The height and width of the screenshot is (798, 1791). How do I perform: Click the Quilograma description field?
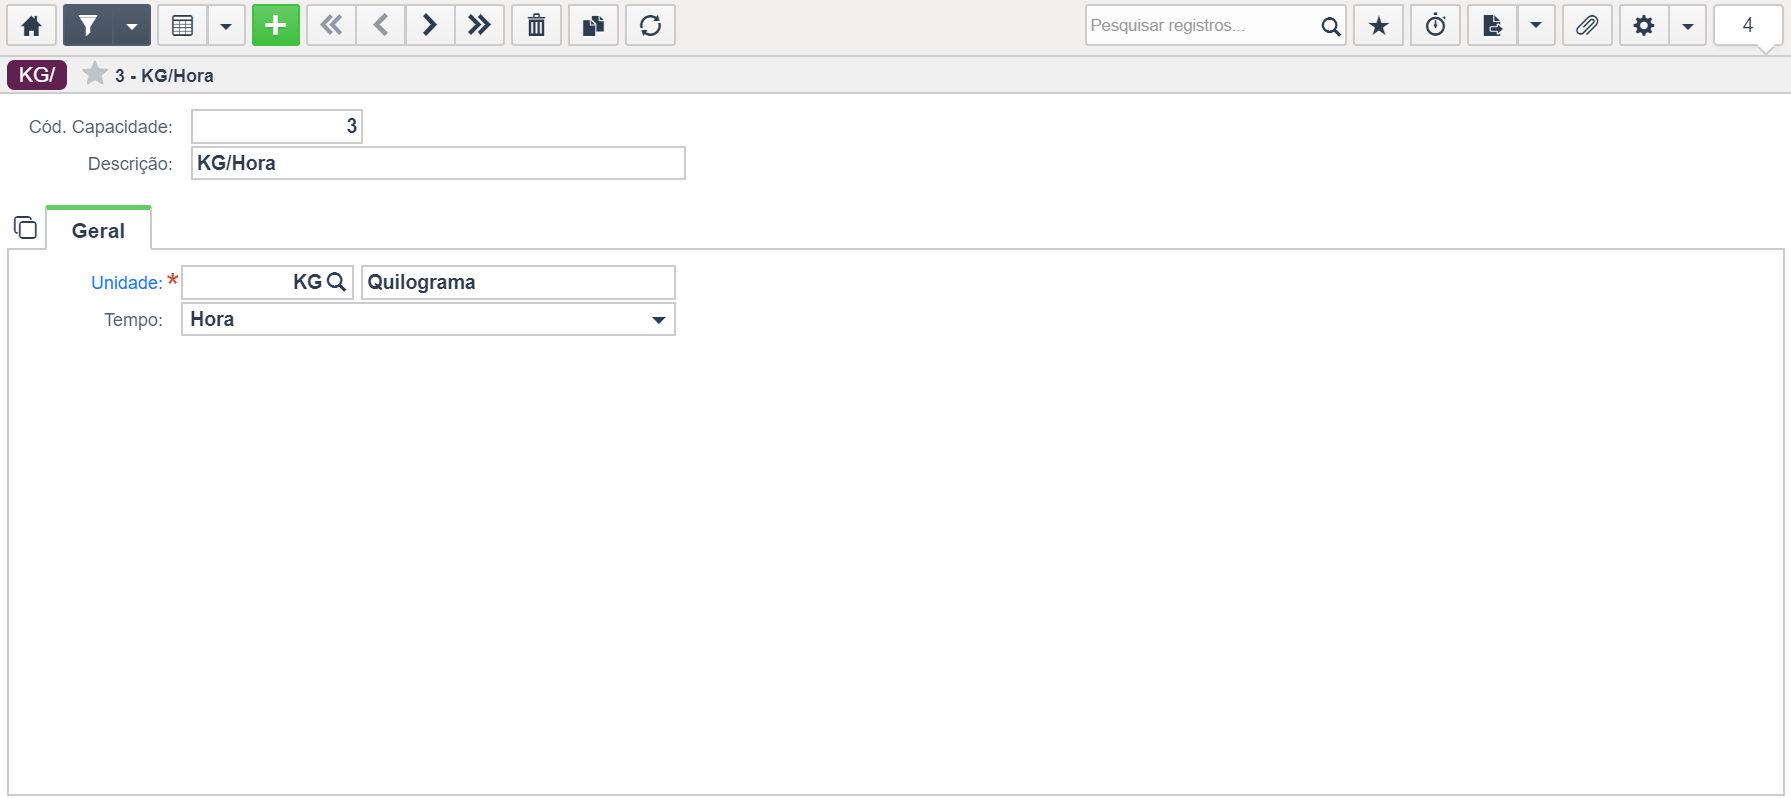518,282
